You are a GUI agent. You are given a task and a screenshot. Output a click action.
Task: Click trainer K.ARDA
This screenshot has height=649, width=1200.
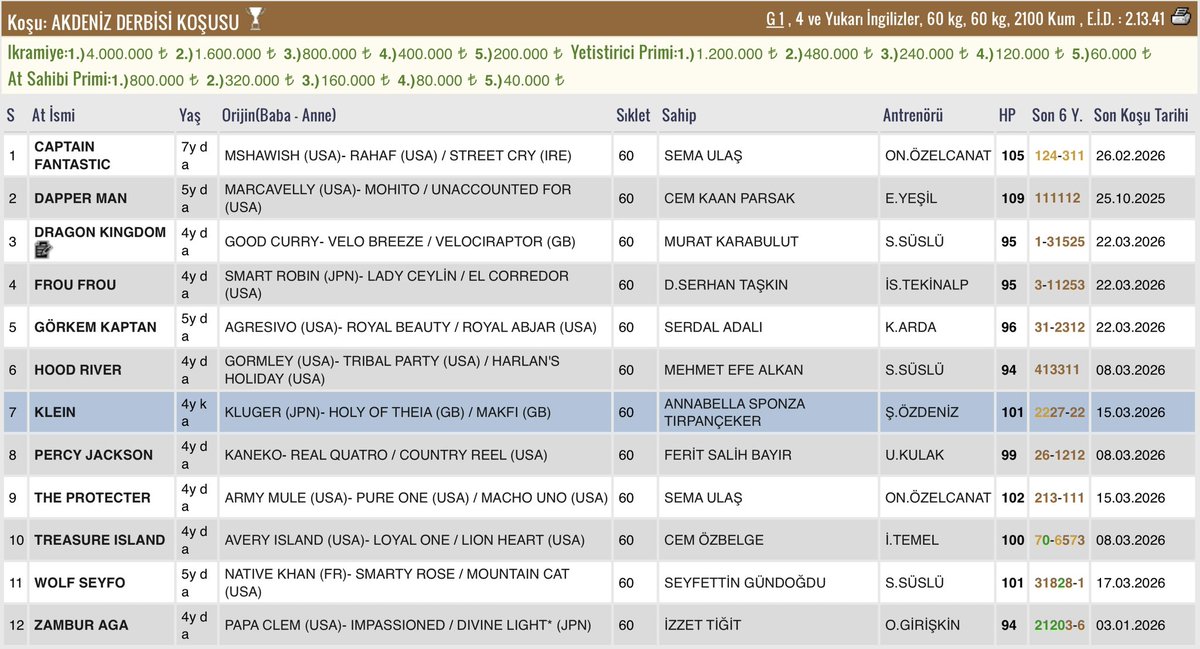[x=910, y=327]
